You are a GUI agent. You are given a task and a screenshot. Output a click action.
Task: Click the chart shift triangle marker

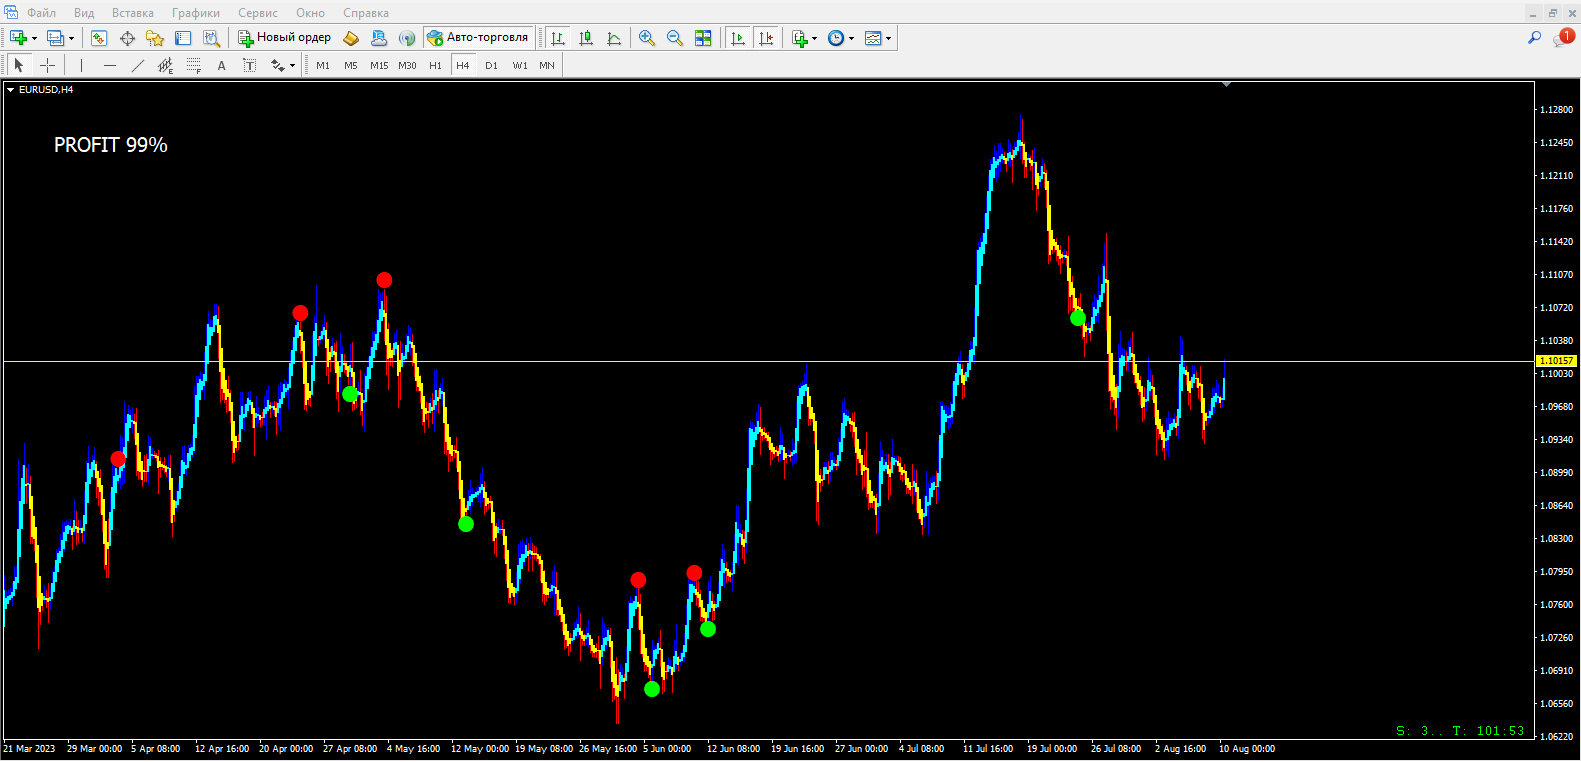(1226, 85)
